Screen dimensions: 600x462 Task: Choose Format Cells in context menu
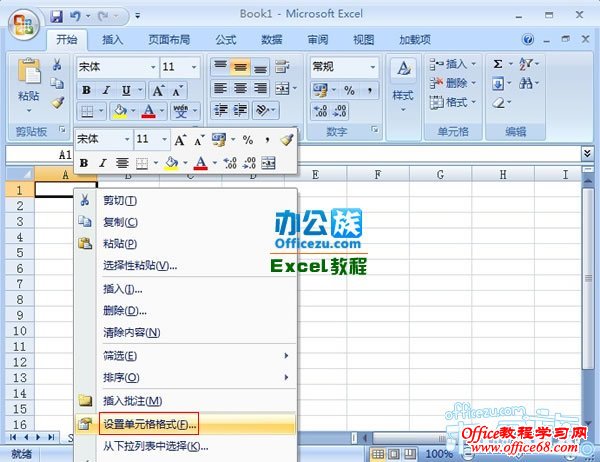(x=186, y=424)
